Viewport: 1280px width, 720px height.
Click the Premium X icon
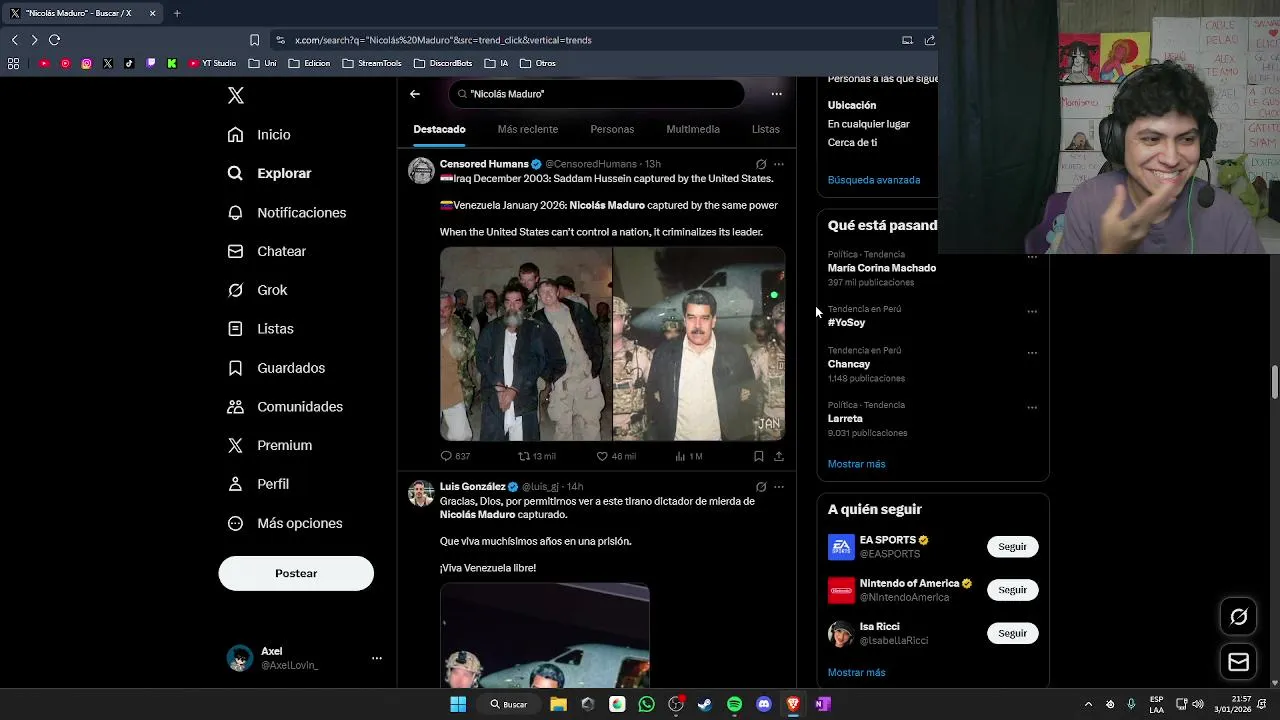tap(235, 445)
